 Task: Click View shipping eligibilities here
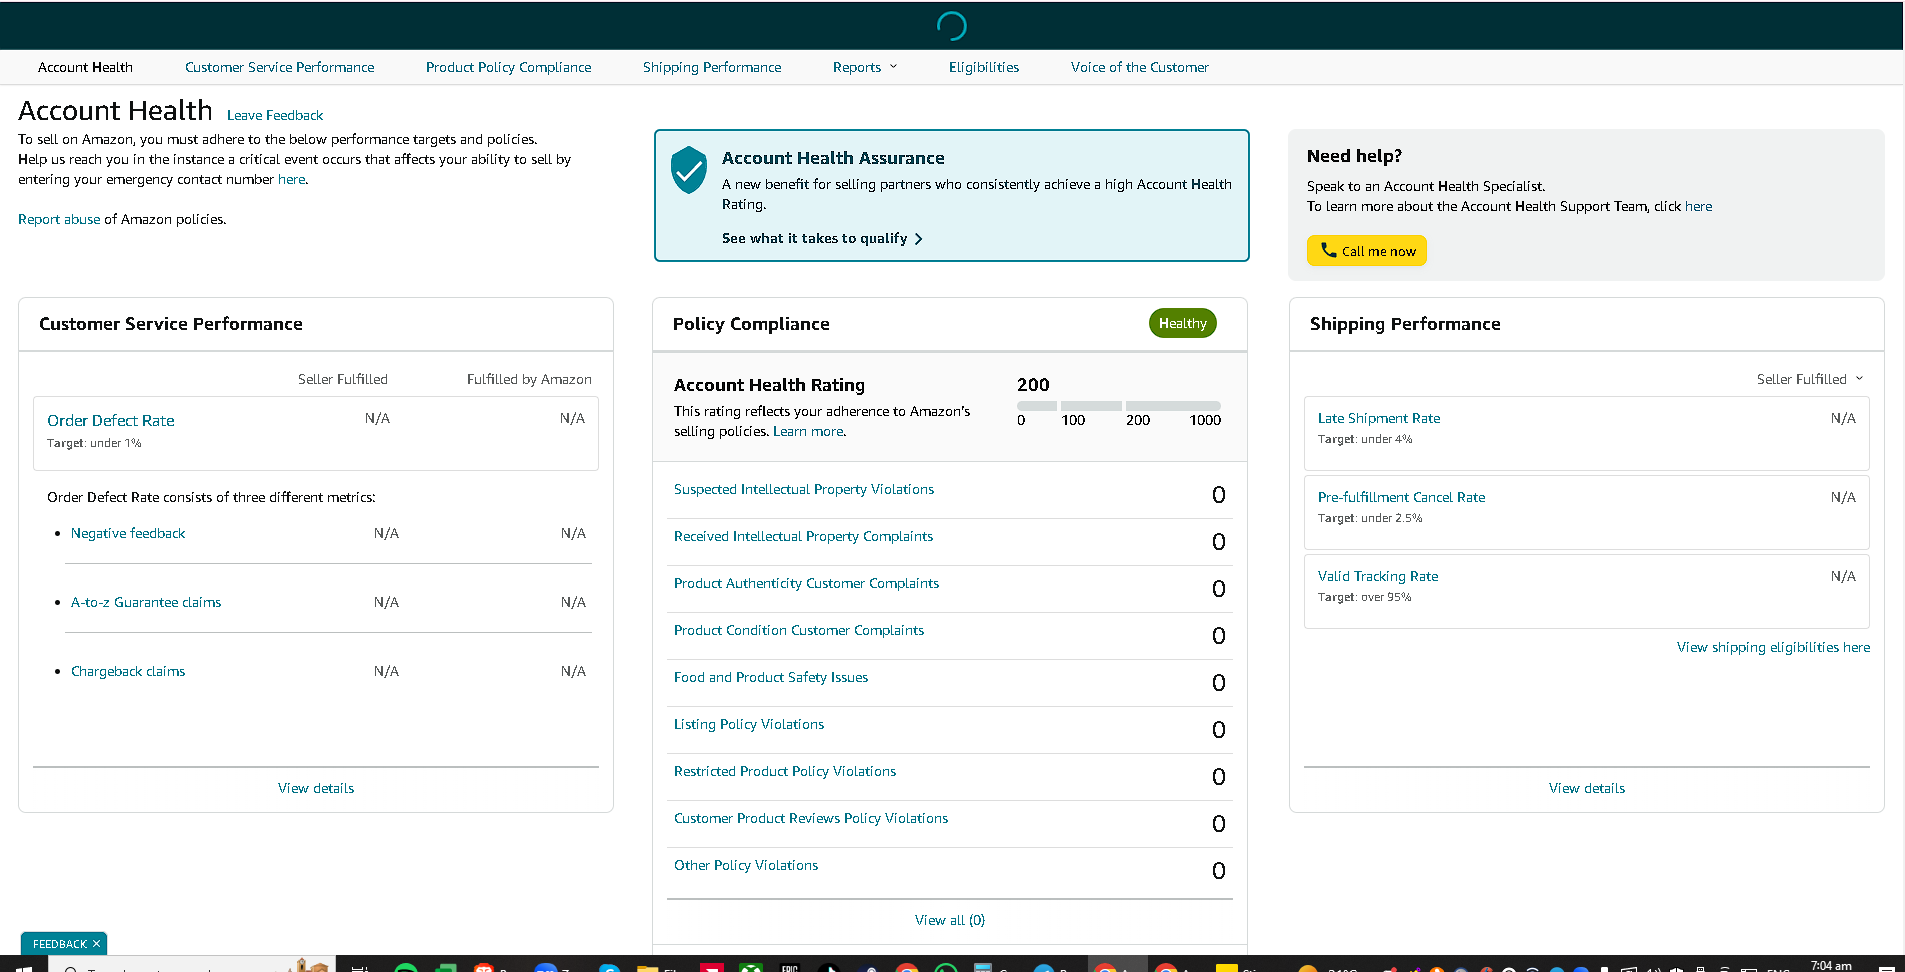click(x=1773, y=647)
